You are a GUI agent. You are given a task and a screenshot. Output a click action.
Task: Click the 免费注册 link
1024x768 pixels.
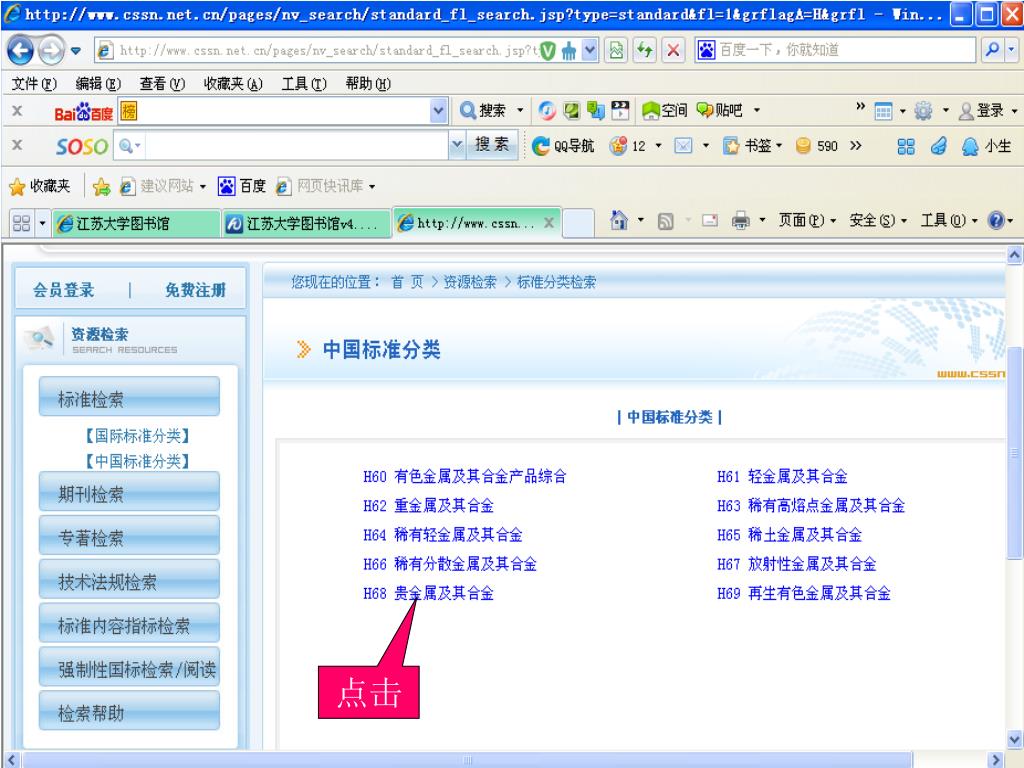click(x=195, y=290)
